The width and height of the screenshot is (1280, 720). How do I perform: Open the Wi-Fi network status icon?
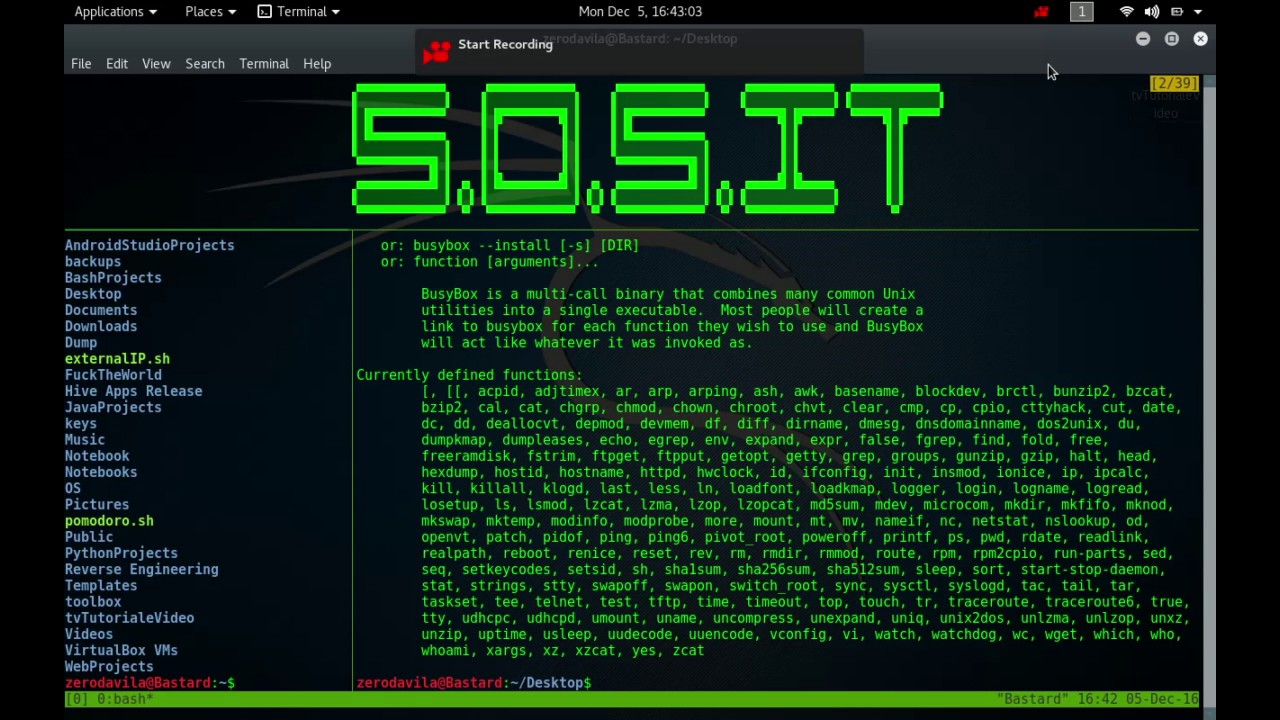[1127, 11]
